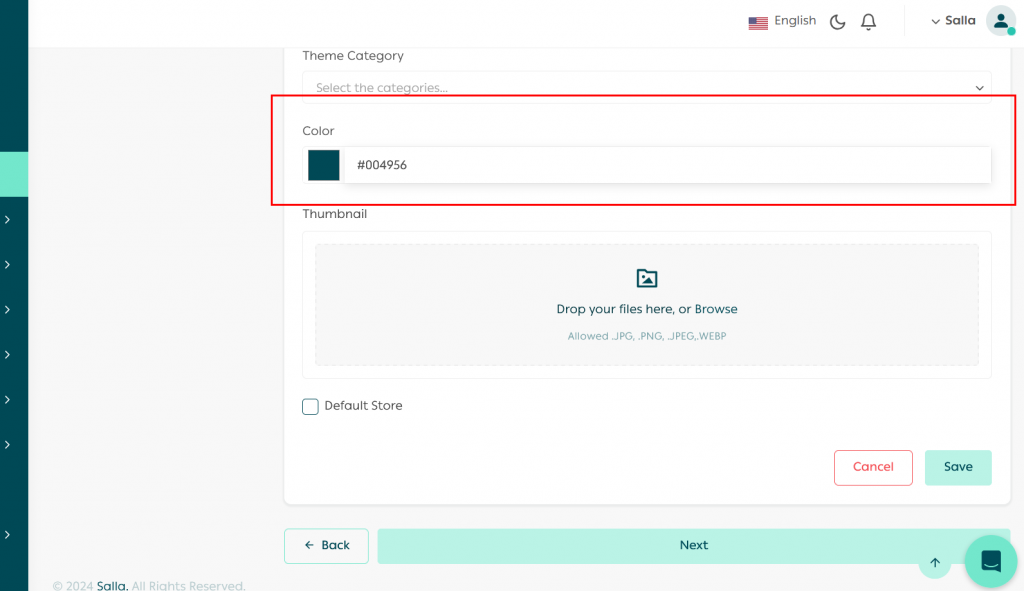
Task: Open the chat widget in bottom corner
Action: coord(990,561)
